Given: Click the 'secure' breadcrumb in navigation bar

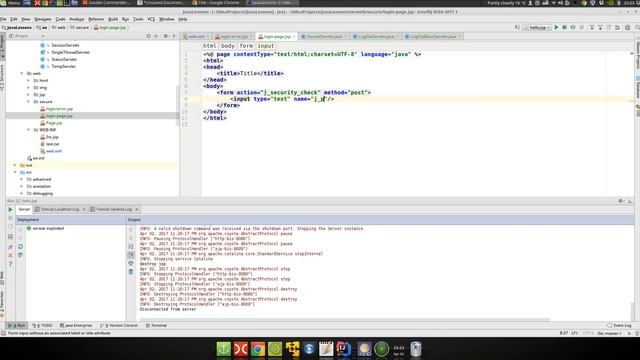Looking at the screenshot, I should coord(80,27).
